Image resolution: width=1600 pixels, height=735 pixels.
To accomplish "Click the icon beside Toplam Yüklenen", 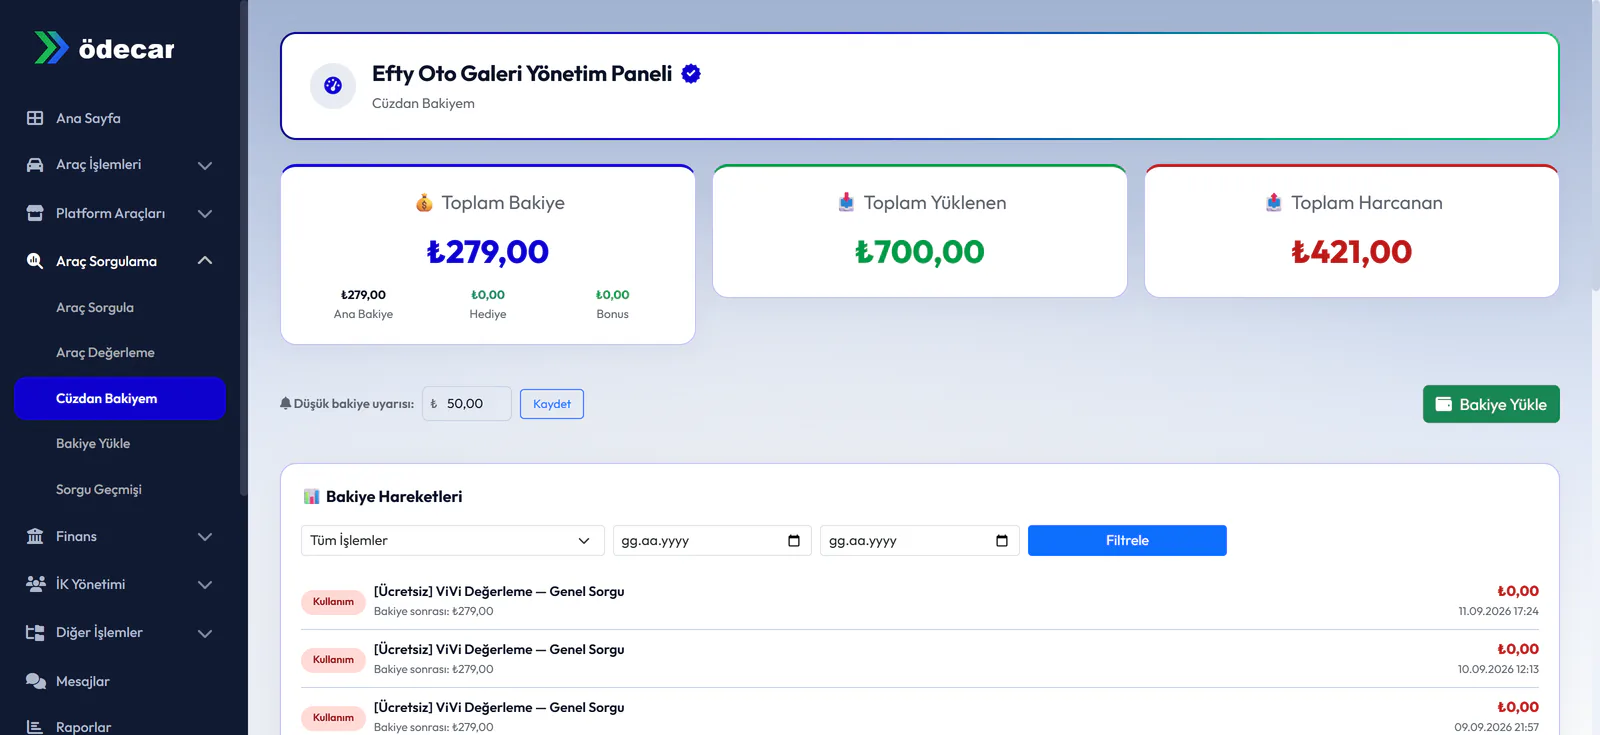I will click(846, 203).
